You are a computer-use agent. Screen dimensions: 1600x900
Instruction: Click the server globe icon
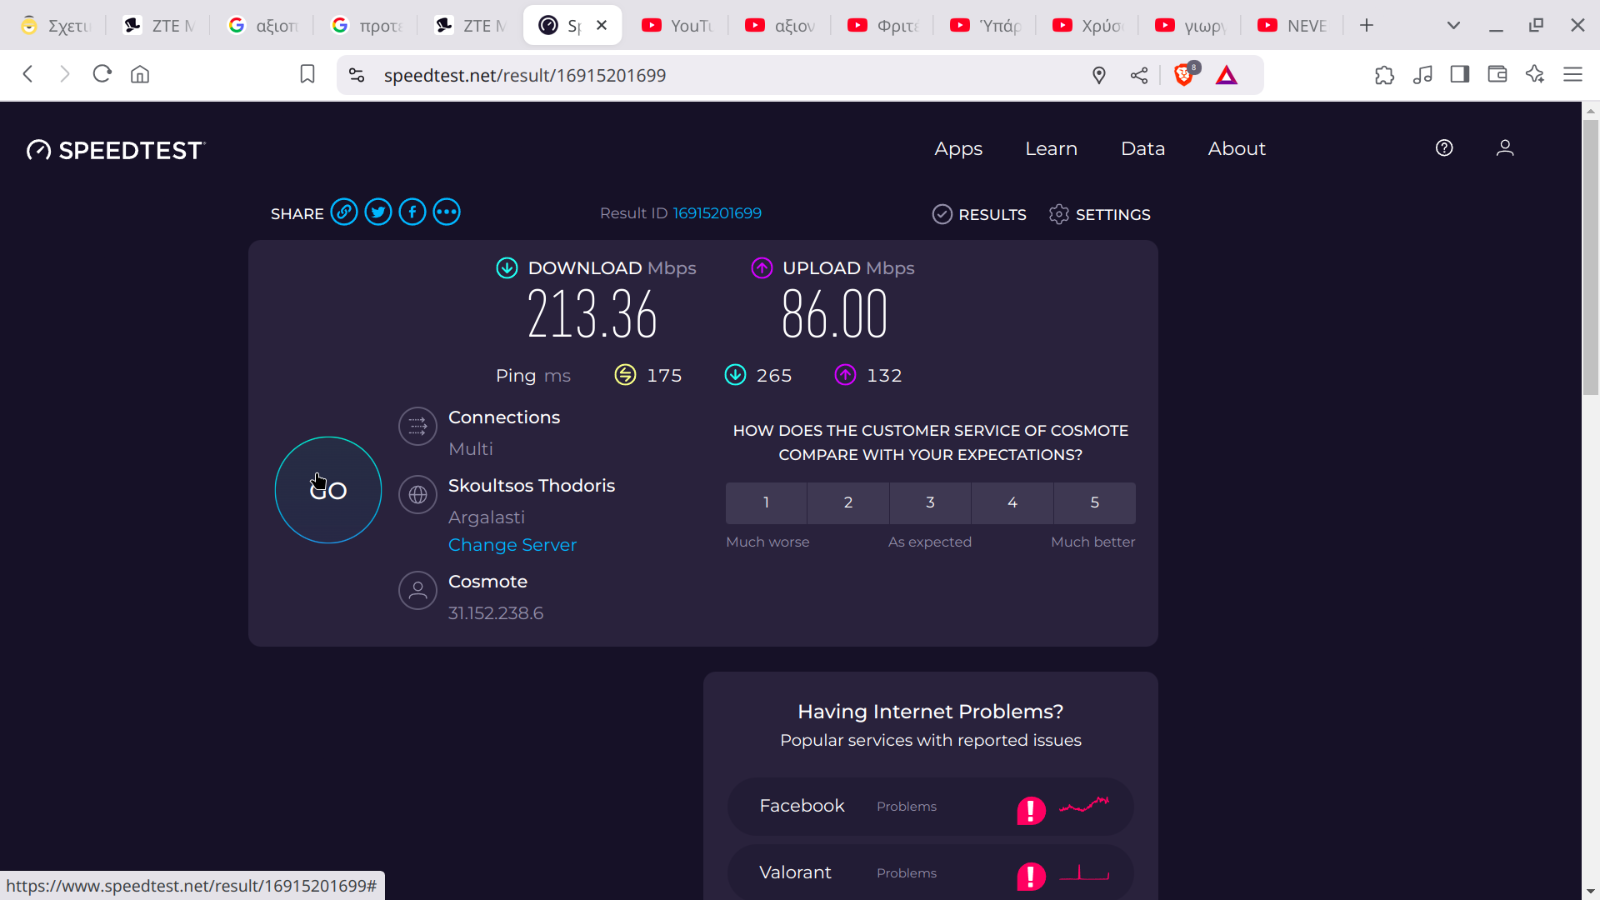click(x=418, y=494)
